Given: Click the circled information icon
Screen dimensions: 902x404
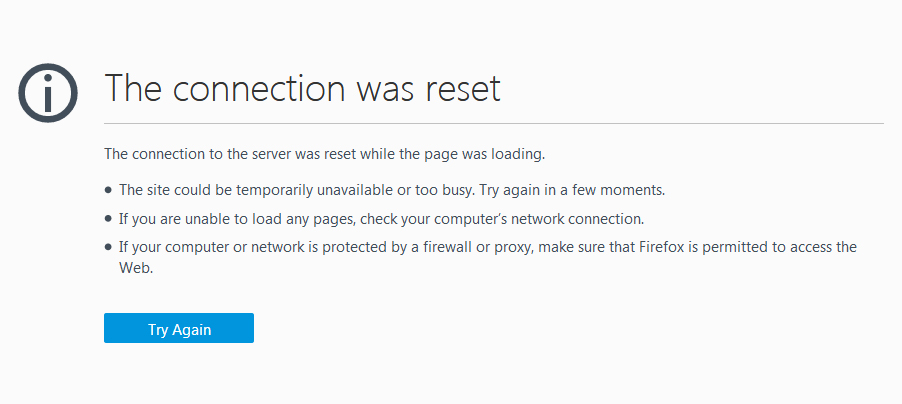Looking at the screenshot, I should (48, 93).
